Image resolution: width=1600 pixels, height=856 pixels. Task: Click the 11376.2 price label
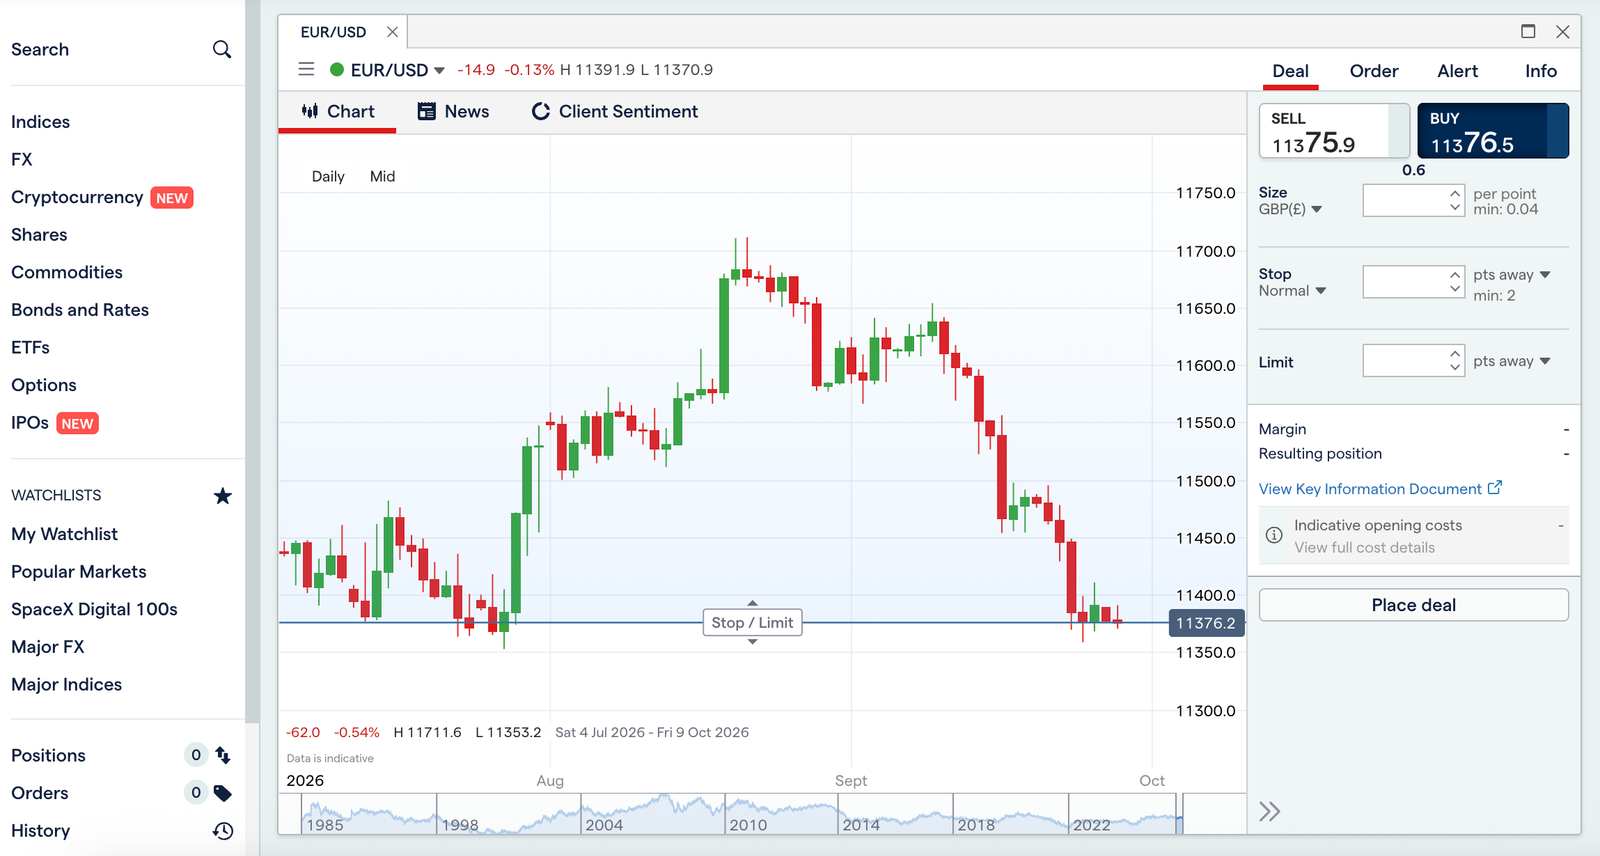[x=1206, y=623]
